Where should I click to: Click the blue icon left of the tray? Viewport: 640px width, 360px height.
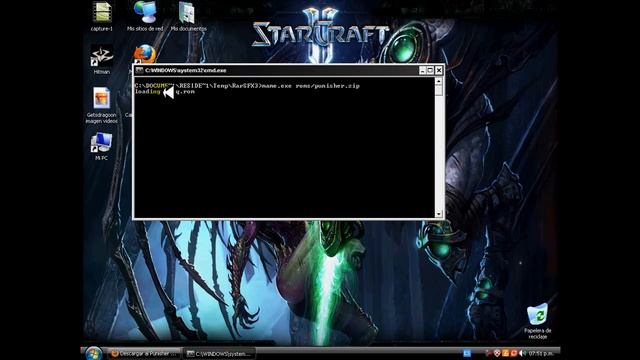467,353
